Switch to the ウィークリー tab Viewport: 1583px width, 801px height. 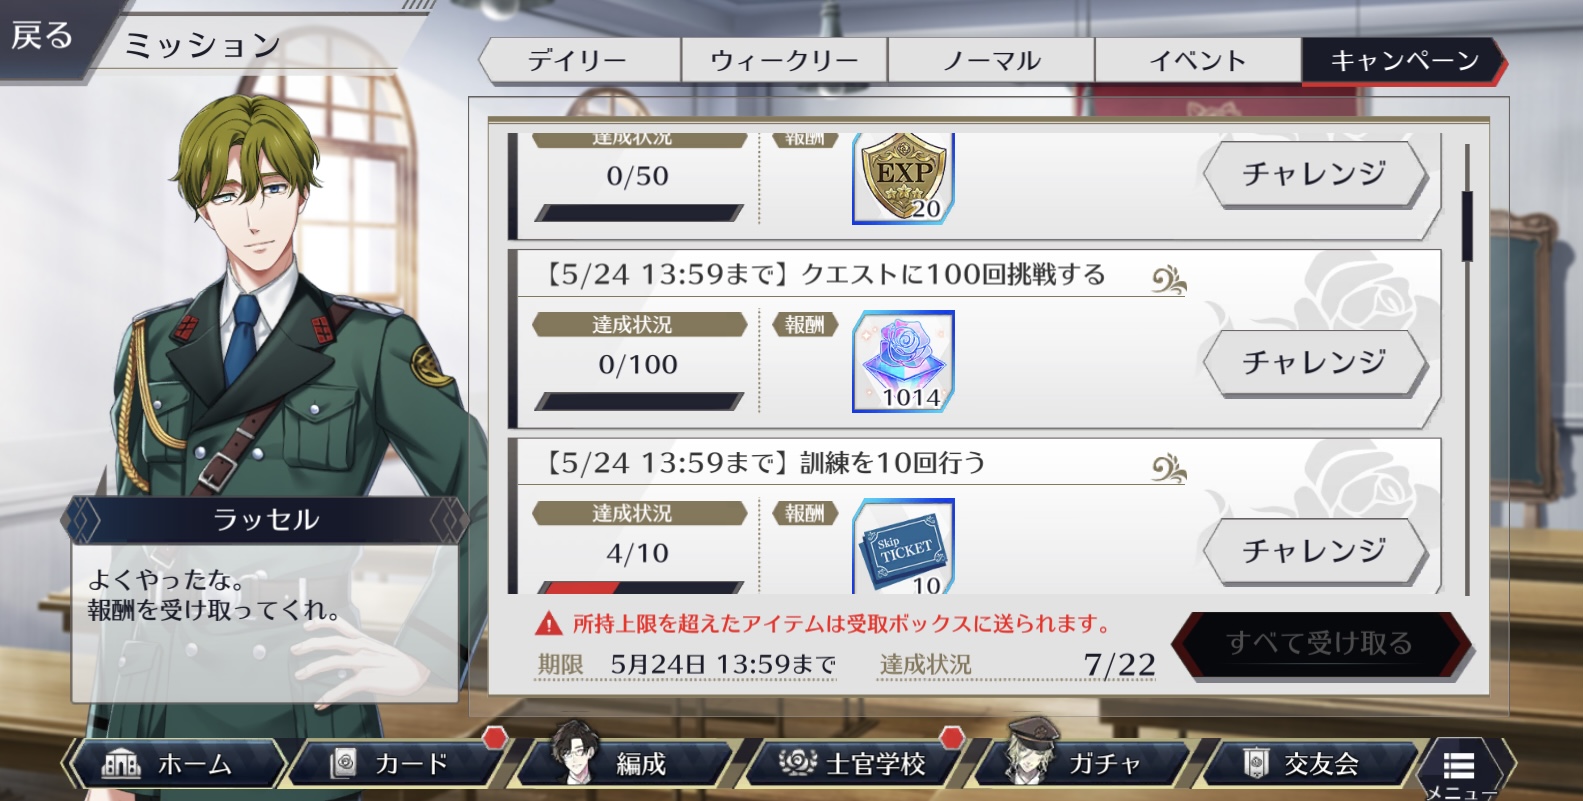(x=784, y=61)
